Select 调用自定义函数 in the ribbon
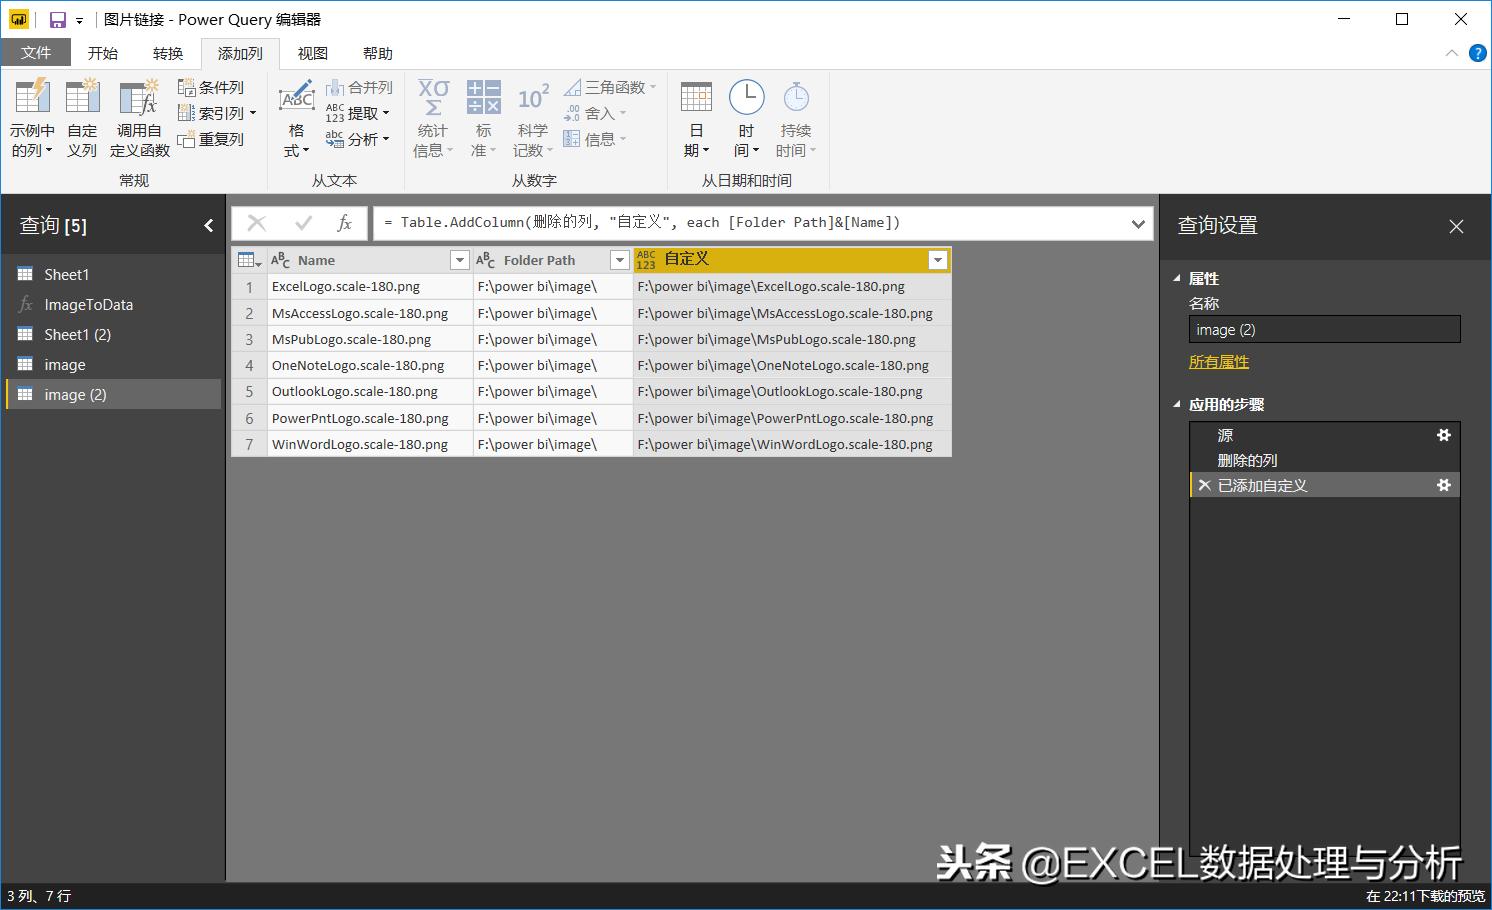 click(139, 115)
